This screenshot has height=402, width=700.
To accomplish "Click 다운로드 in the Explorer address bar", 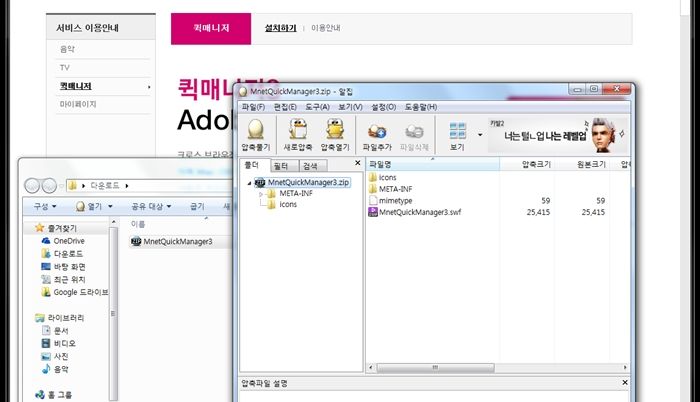I will [x=105, y=185].
